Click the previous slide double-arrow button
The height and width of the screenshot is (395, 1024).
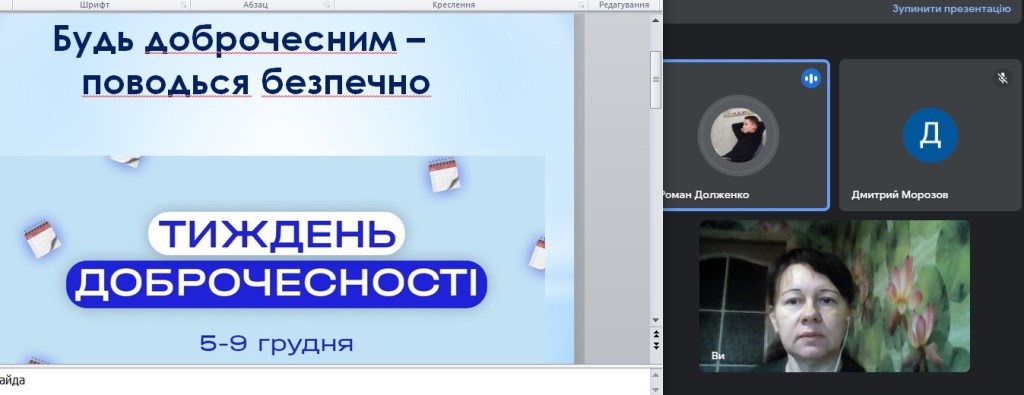coord(656,334)
